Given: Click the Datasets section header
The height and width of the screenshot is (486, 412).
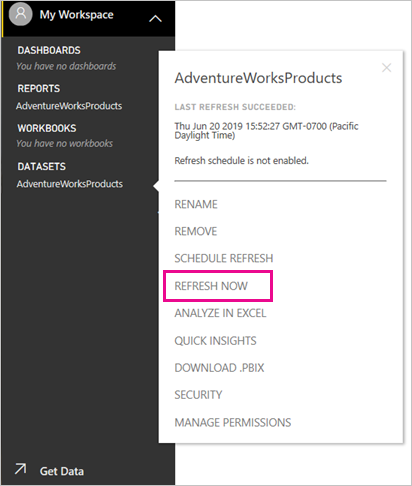Looking at the screenshot, I should [42, 167].
